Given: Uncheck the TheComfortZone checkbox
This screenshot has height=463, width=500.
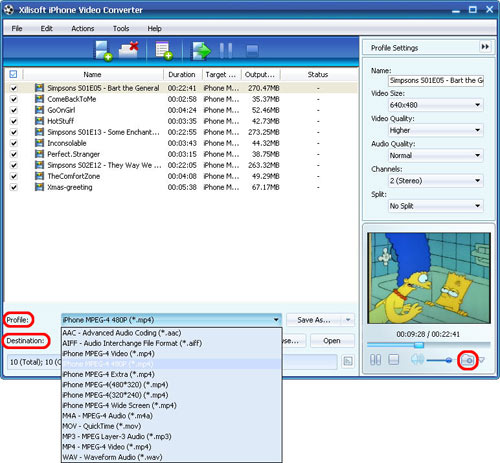Looking at the screenshot, I should point(14,176).
